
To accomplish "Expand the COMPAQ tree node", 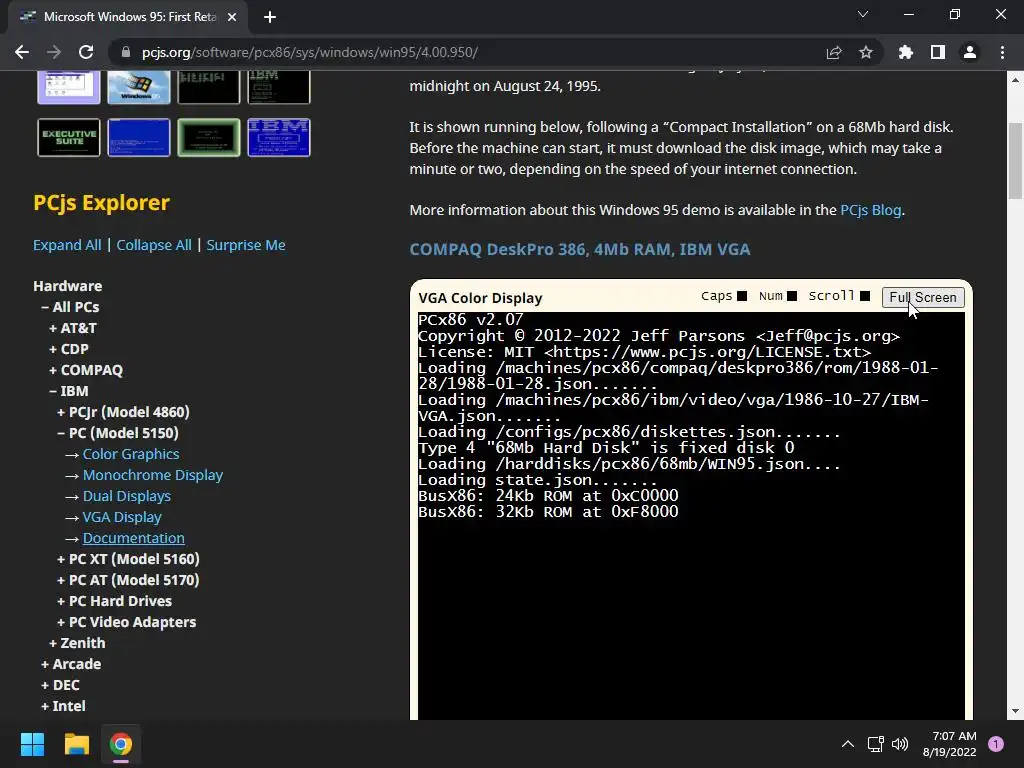I will 86,370.
